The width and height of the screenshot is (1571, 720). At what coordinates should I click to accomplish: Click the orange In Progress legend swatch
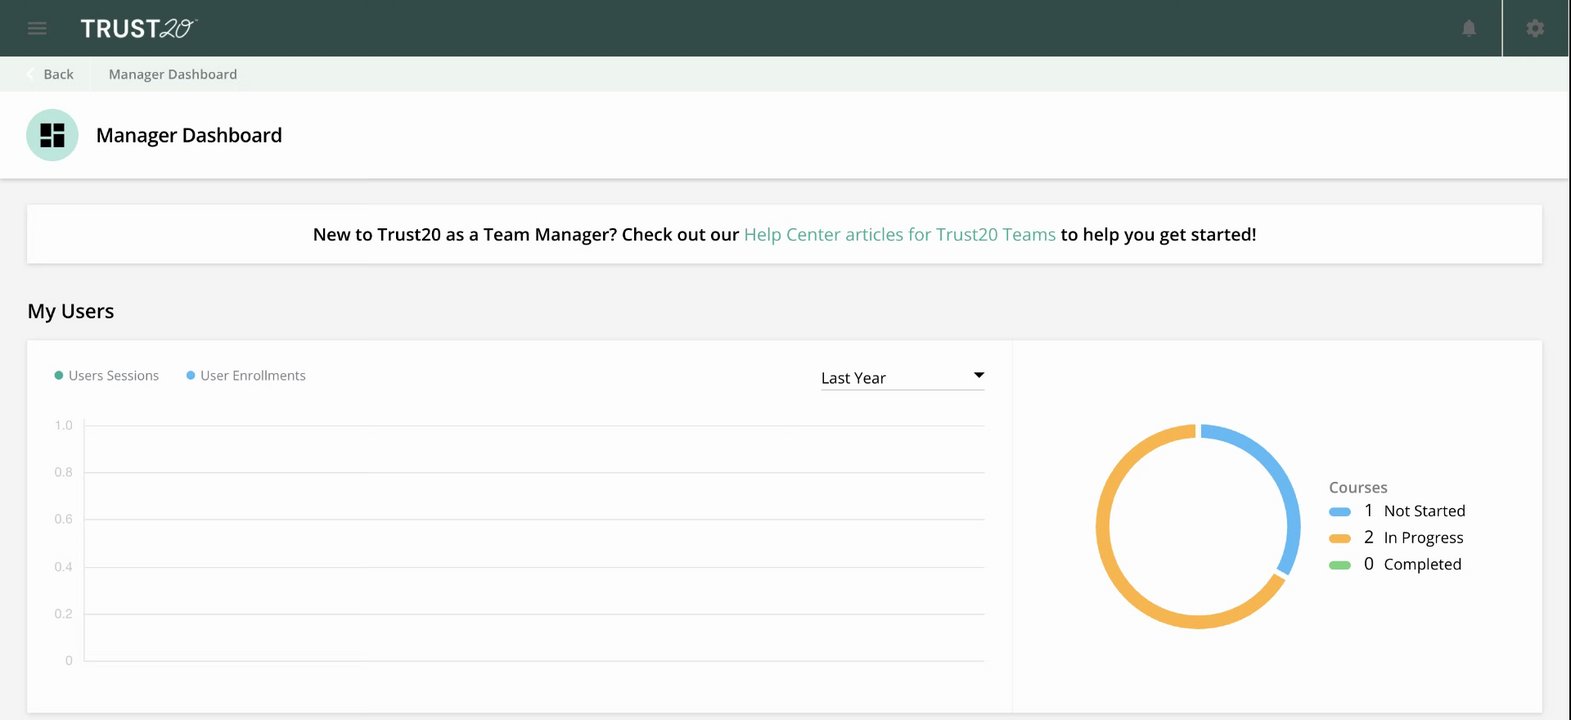click(x=1340, y=538)
